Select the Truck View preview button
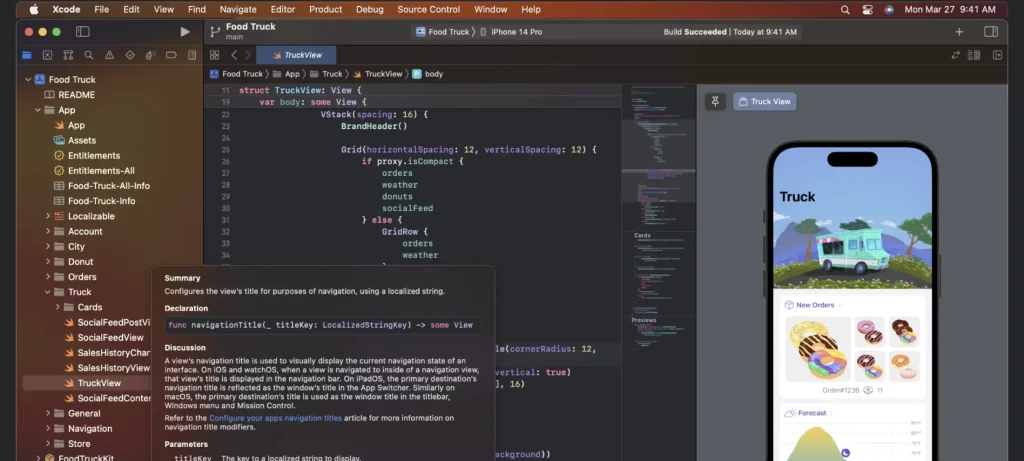The width and height of the screenshot is (1024, 461). pos(764,101)
